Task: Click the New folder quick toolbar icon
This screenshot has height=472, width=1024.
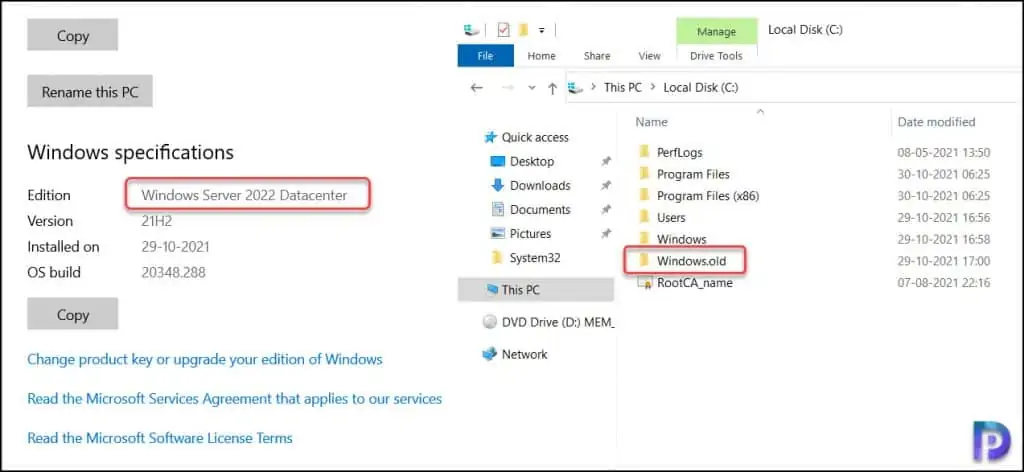Action: point(523,30)
